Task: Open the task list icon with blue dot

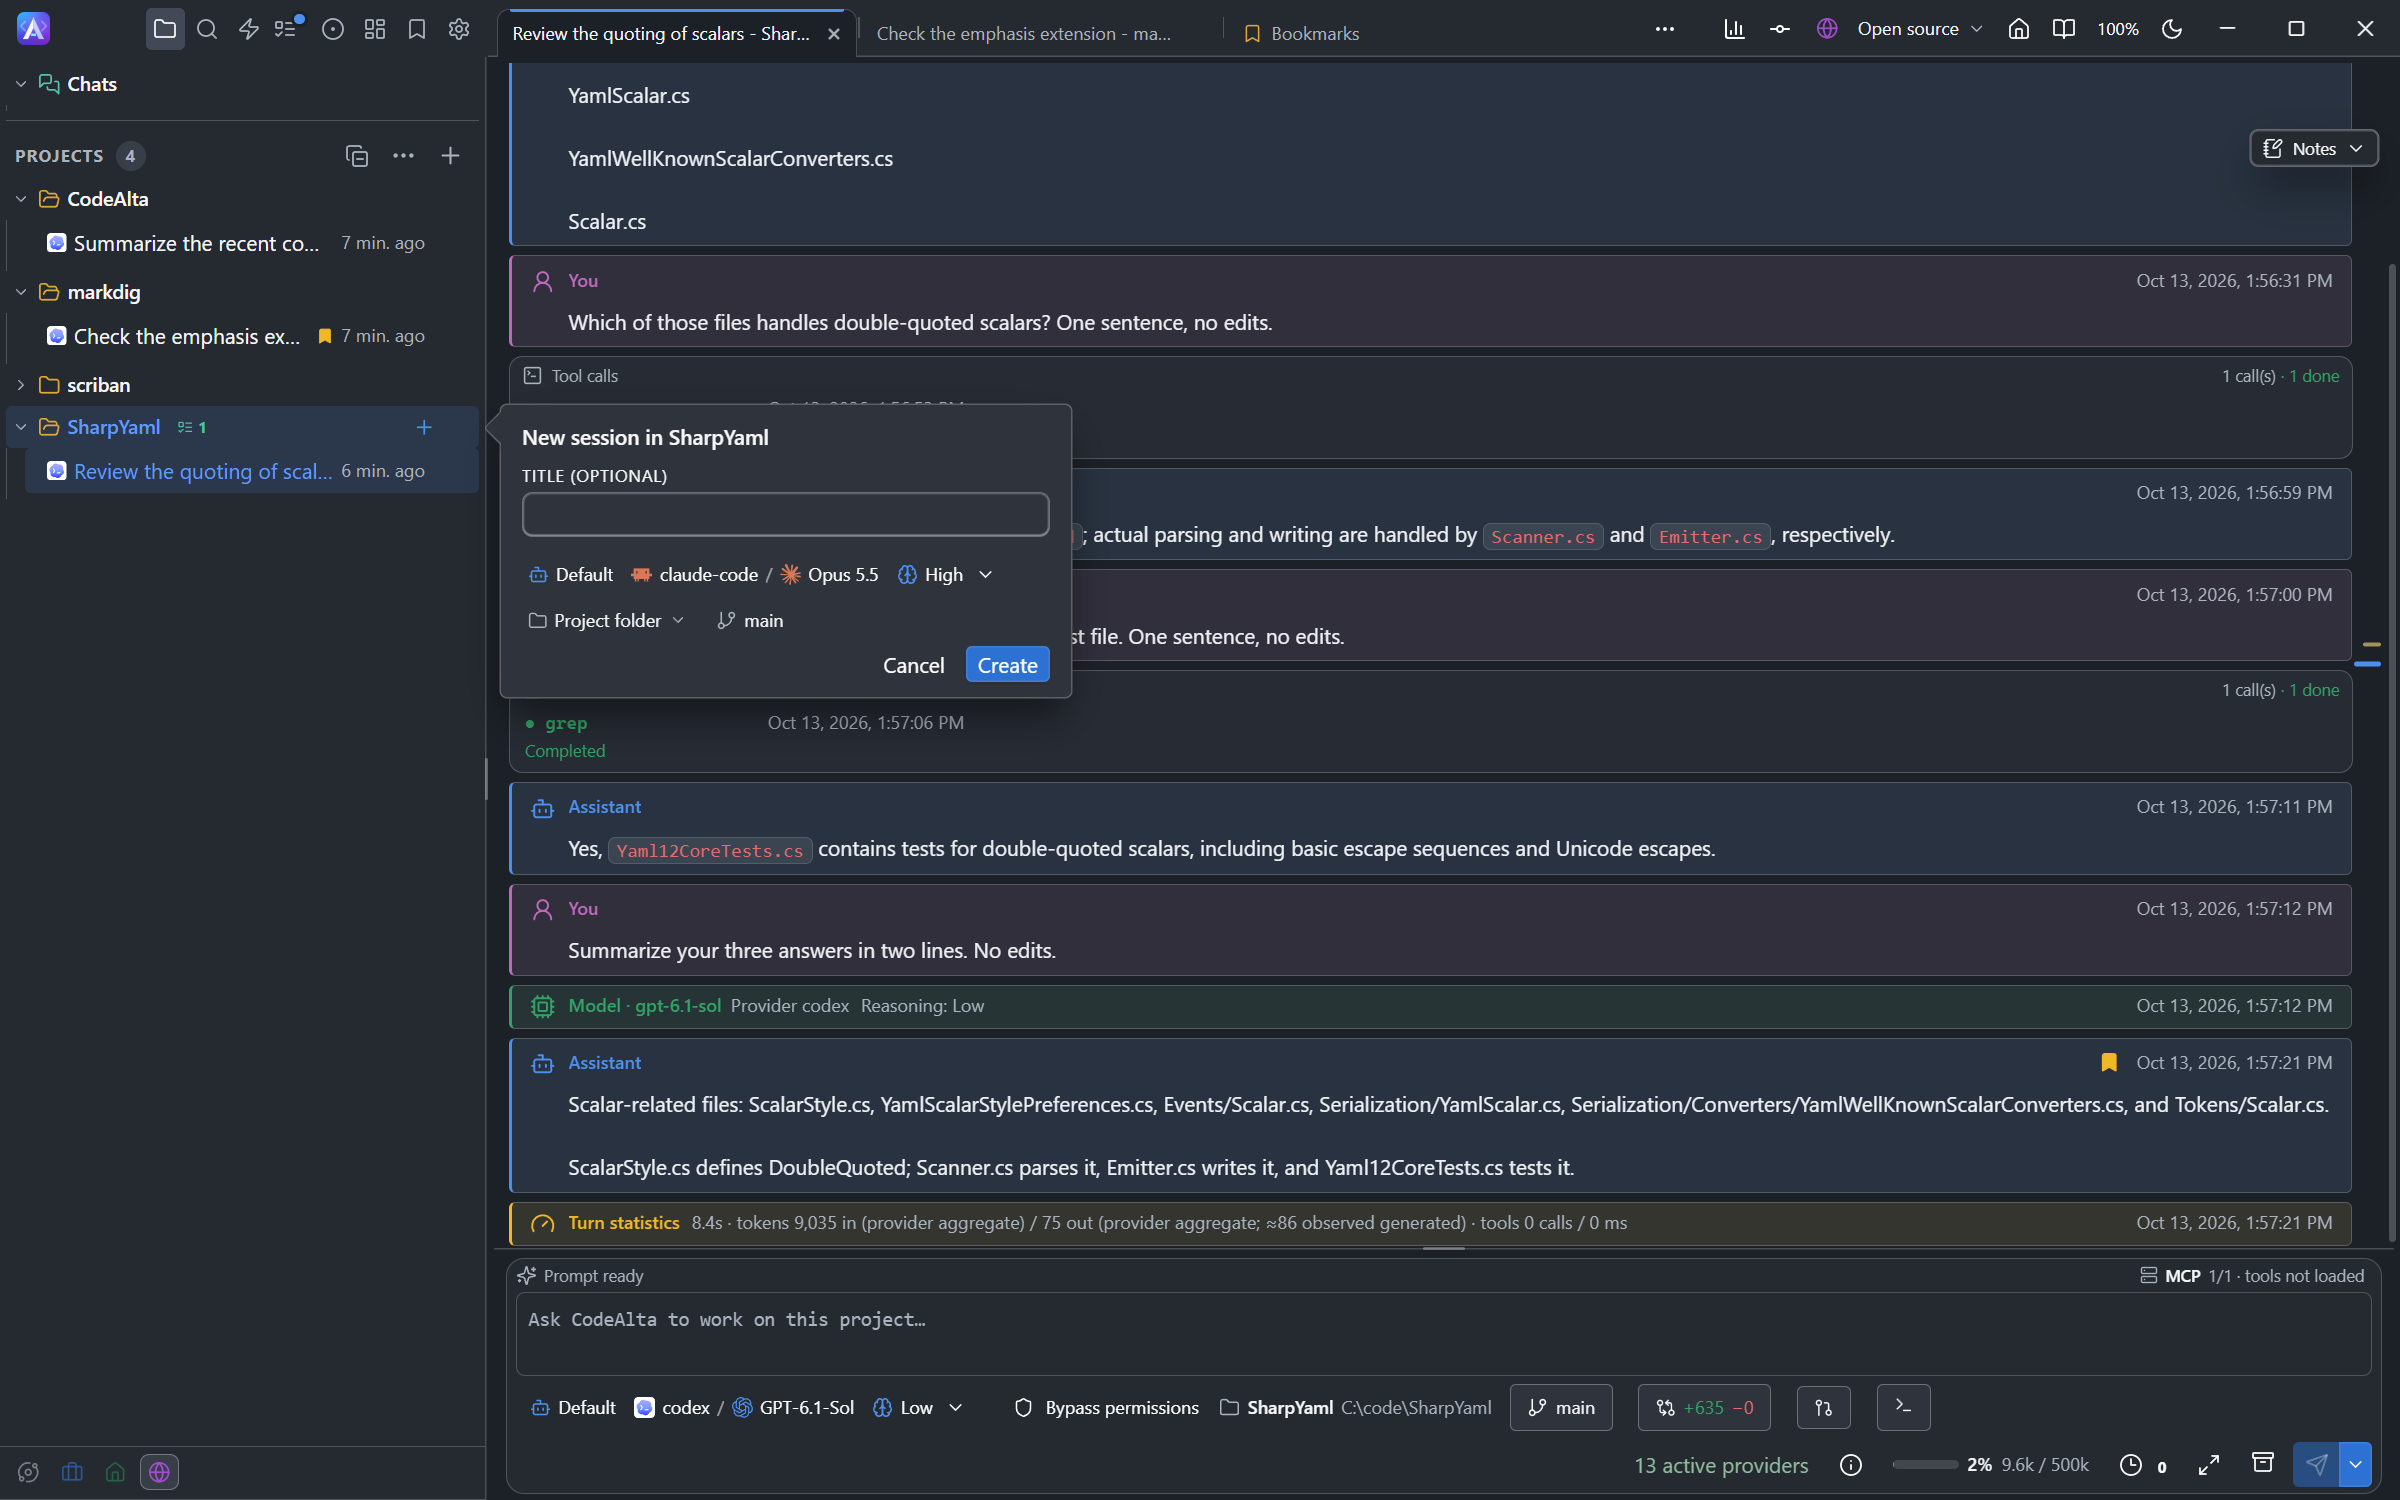Action: click(288, 29)
